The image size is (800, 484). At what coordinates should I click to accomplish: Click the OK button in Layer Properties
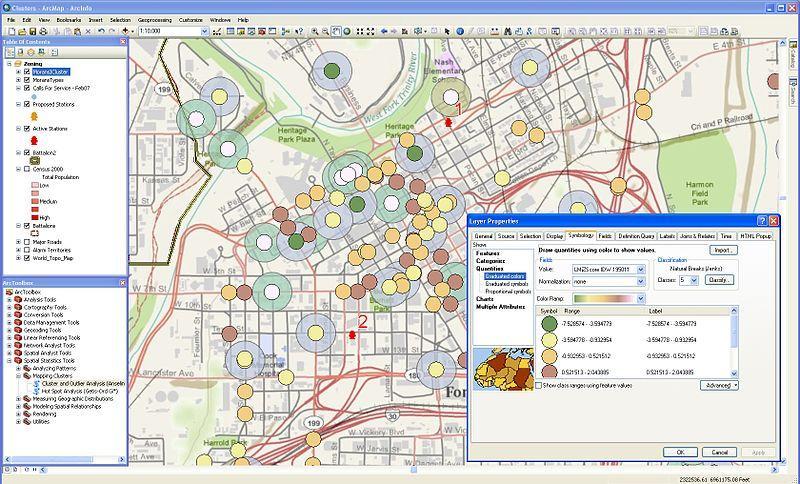[x=680, y=452]
